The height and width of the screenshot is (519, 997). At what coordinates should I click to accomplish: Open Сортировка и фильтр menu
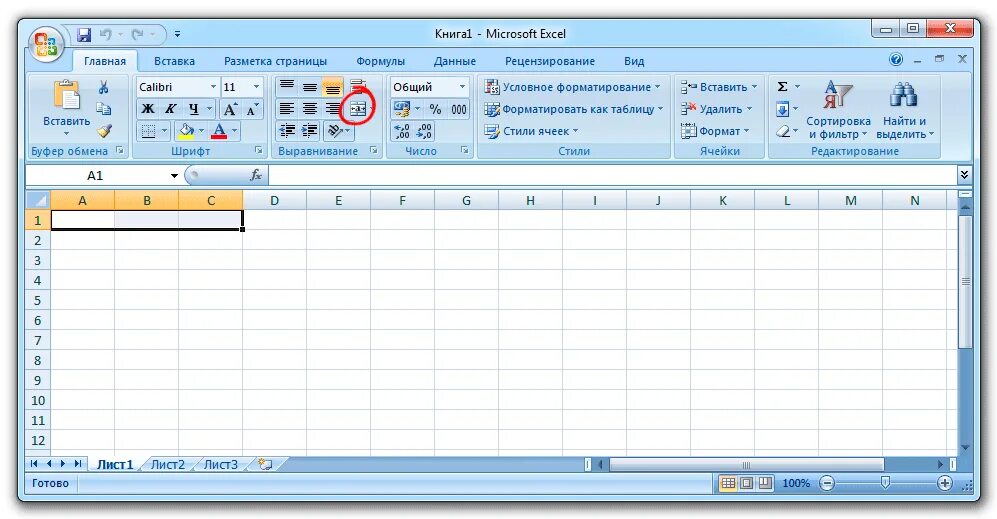[x=837, y=109]
